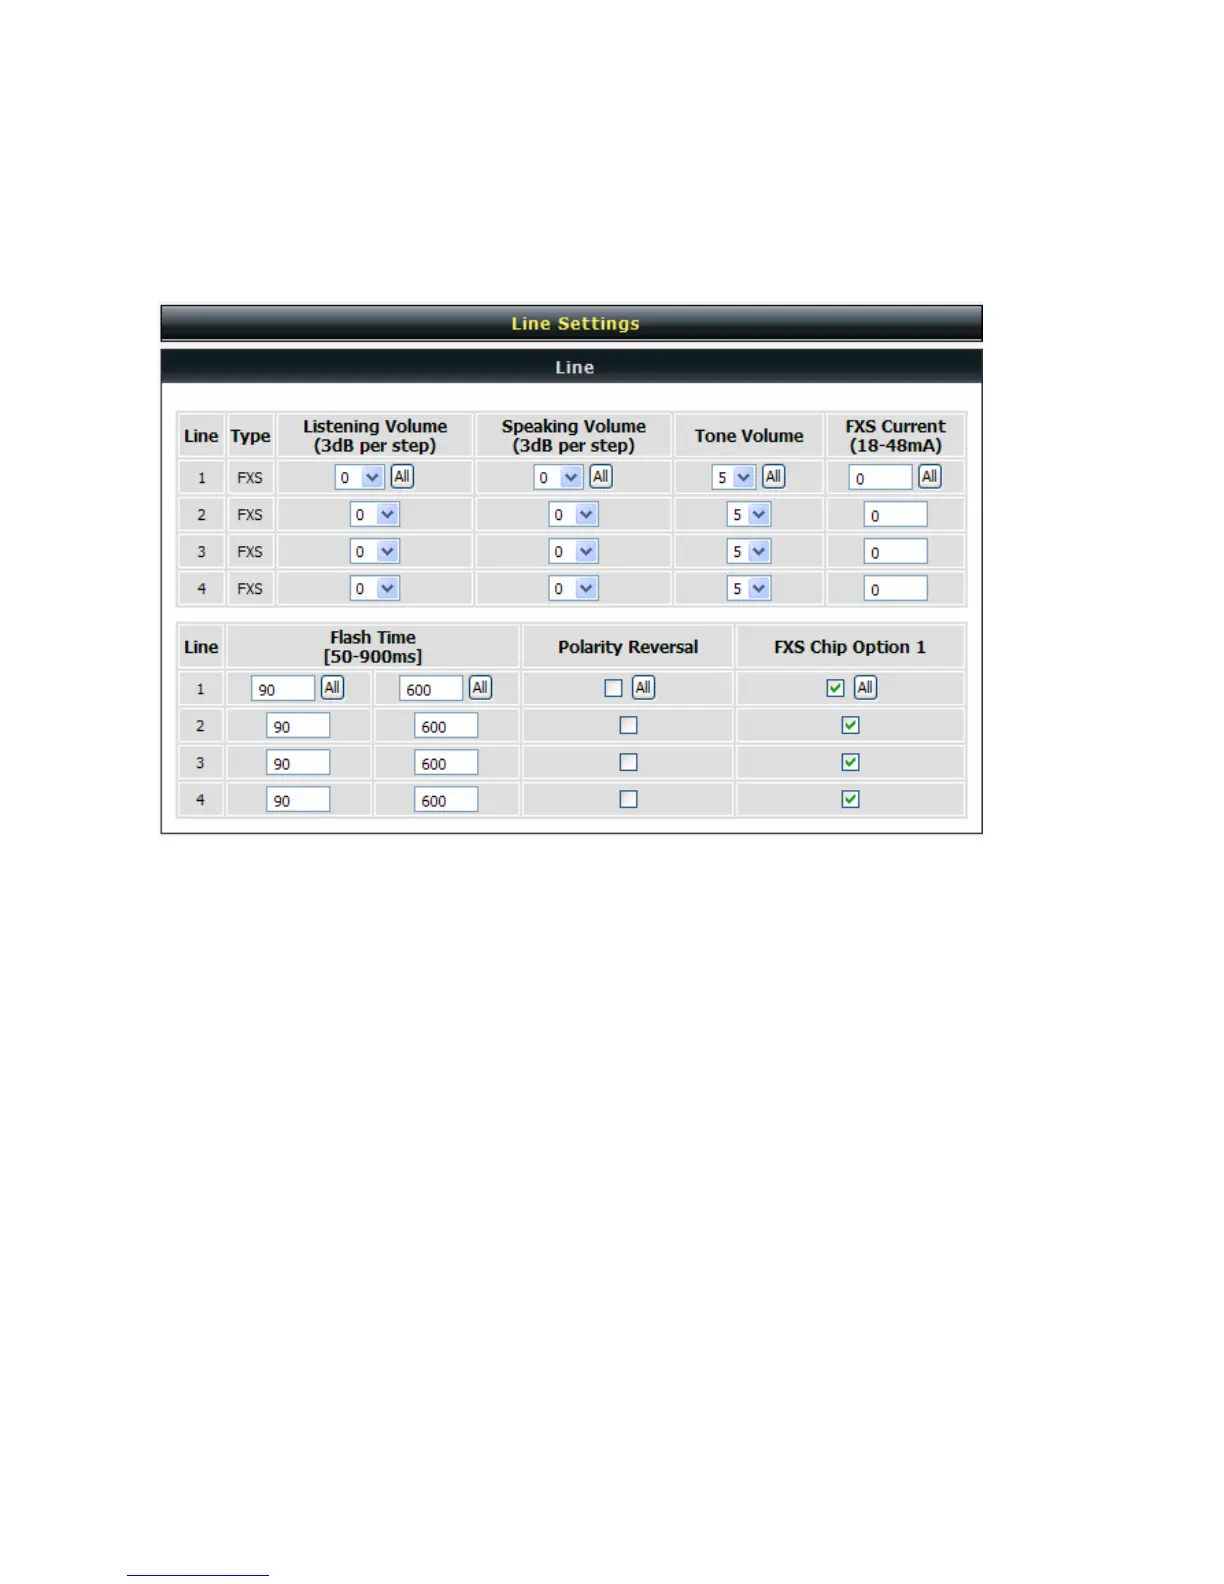Click the Listening Volume column header
The width and height of the screenshot is (1224, 1584).
click(x=375, y=436)
